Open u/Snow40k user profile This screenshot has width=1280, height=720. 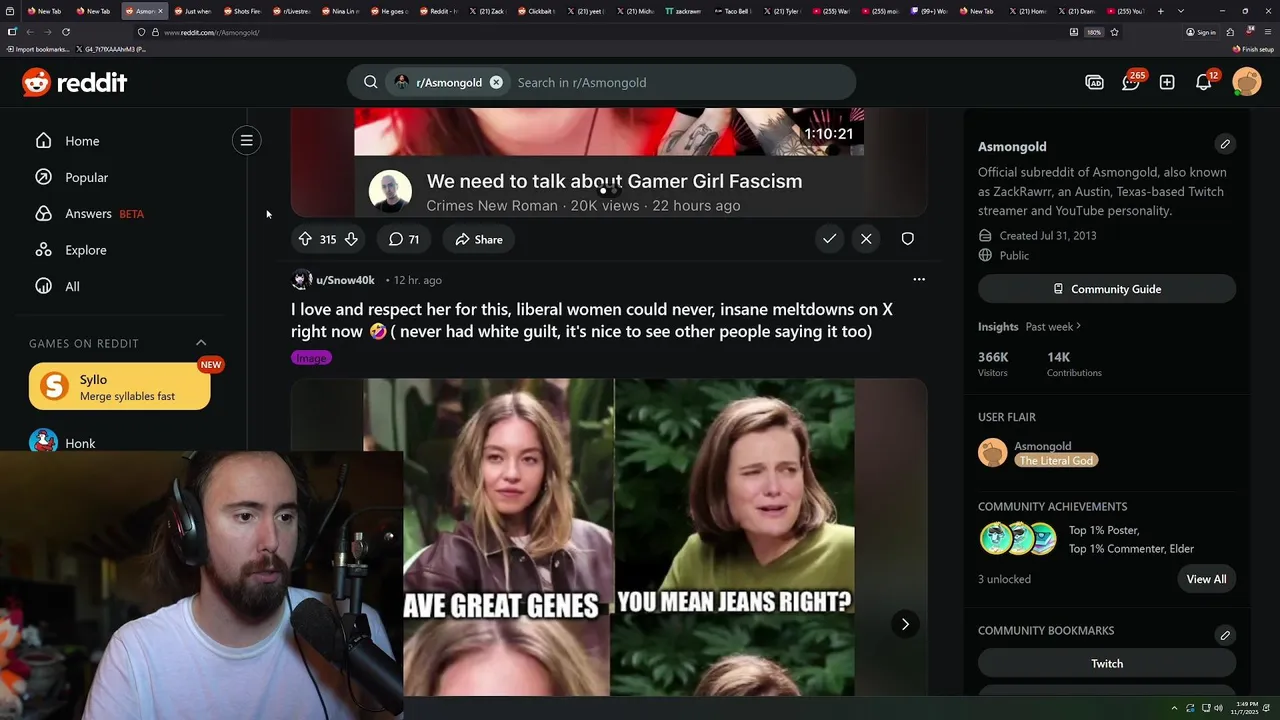coord(345,280)
